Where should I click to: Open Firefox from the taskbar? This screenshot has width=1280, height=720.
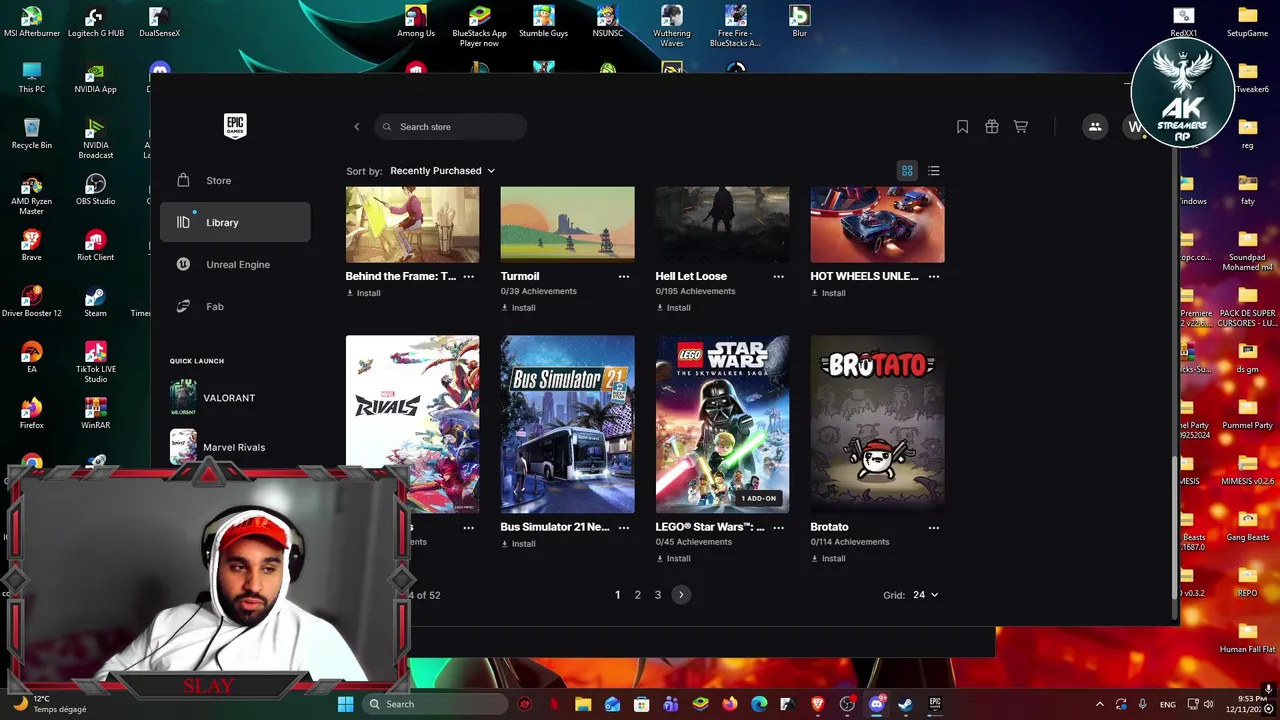(730, 704)
